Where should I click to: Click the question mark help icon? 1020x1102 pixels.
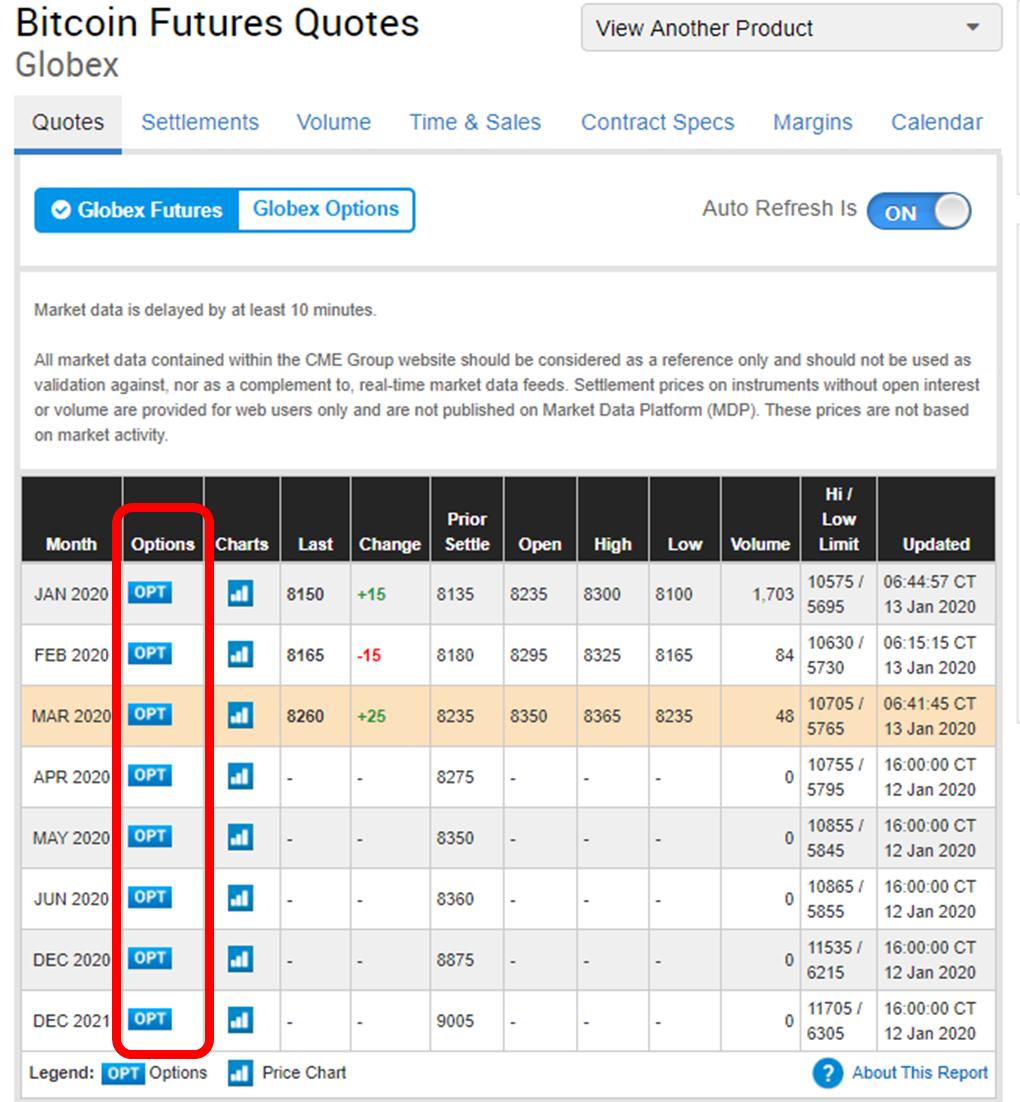click(827, 1073)
